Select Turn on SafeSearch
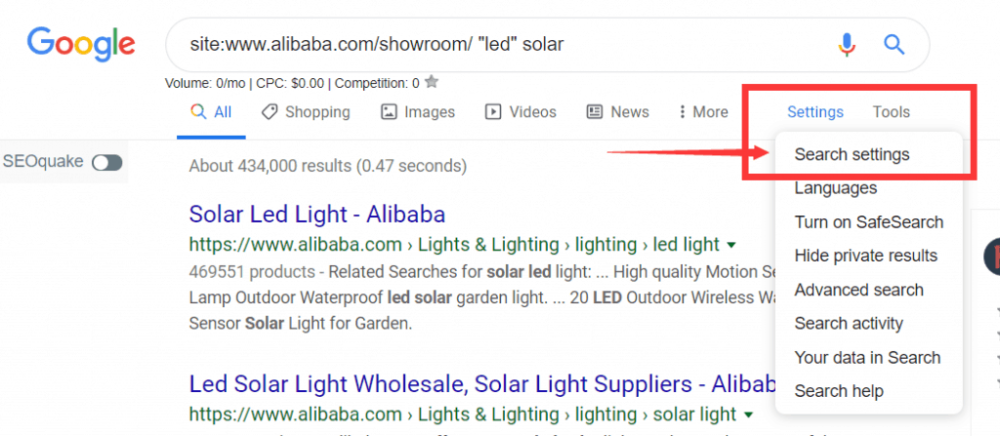 [868, 222]
